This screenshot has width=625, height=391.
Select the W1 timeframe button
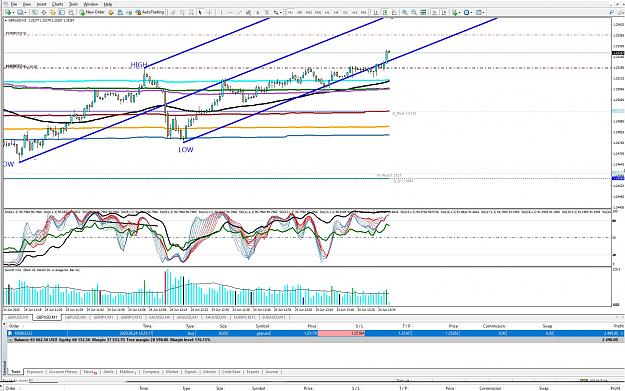(354, 12)
